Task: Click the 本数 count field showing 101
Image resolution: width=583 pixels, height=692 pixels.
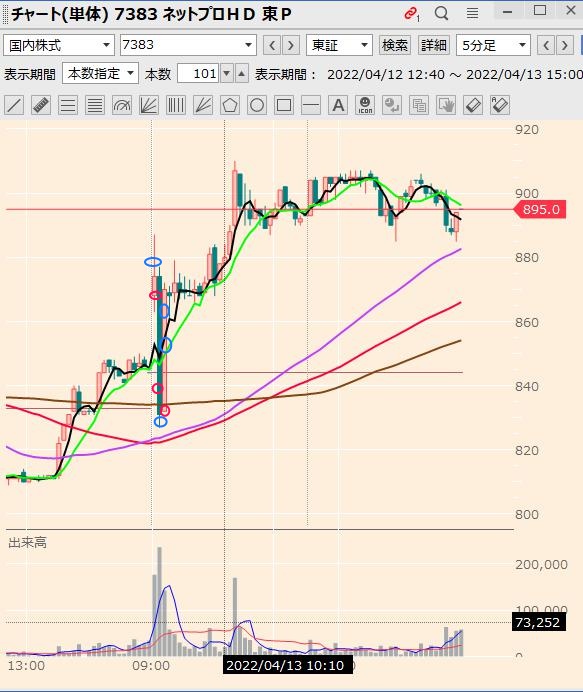Action: (199, 73)
